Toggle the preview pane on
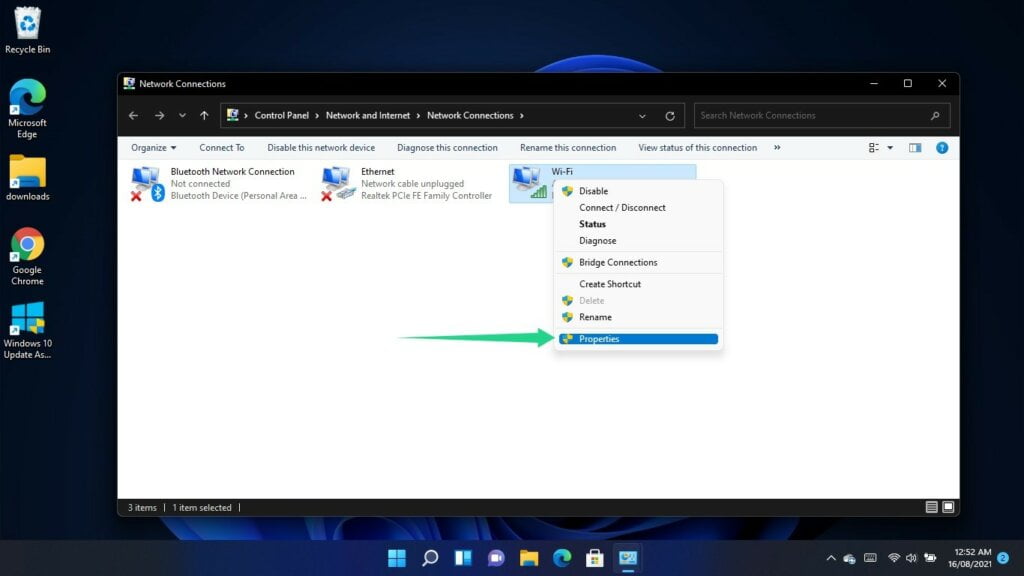This screenshot has width=1024, height=576. (914, 147)
